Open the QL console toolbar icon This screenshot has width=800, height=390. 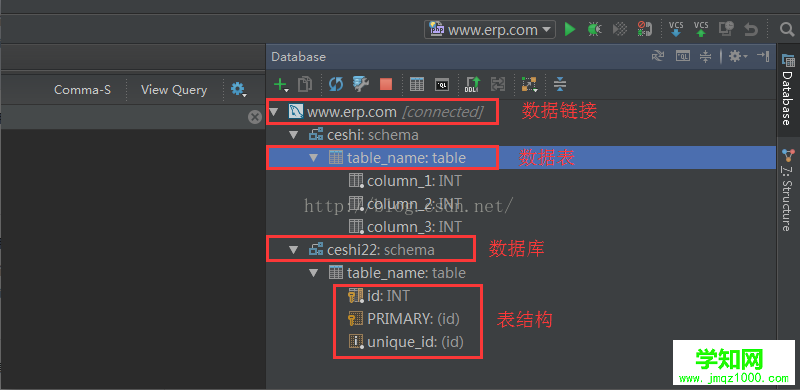[x=442, y=85]
